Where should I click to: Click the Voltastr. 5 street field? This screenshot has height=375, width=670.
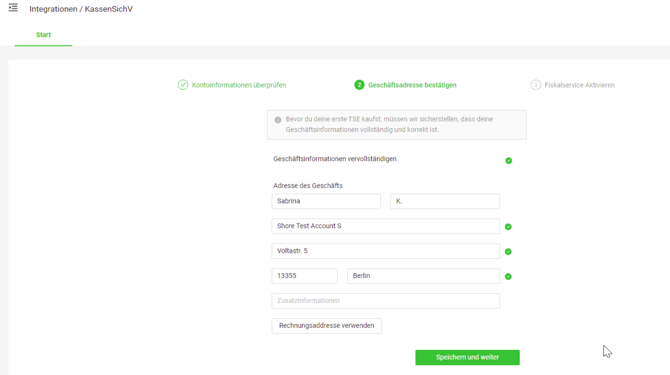click(x=385, y=251)
